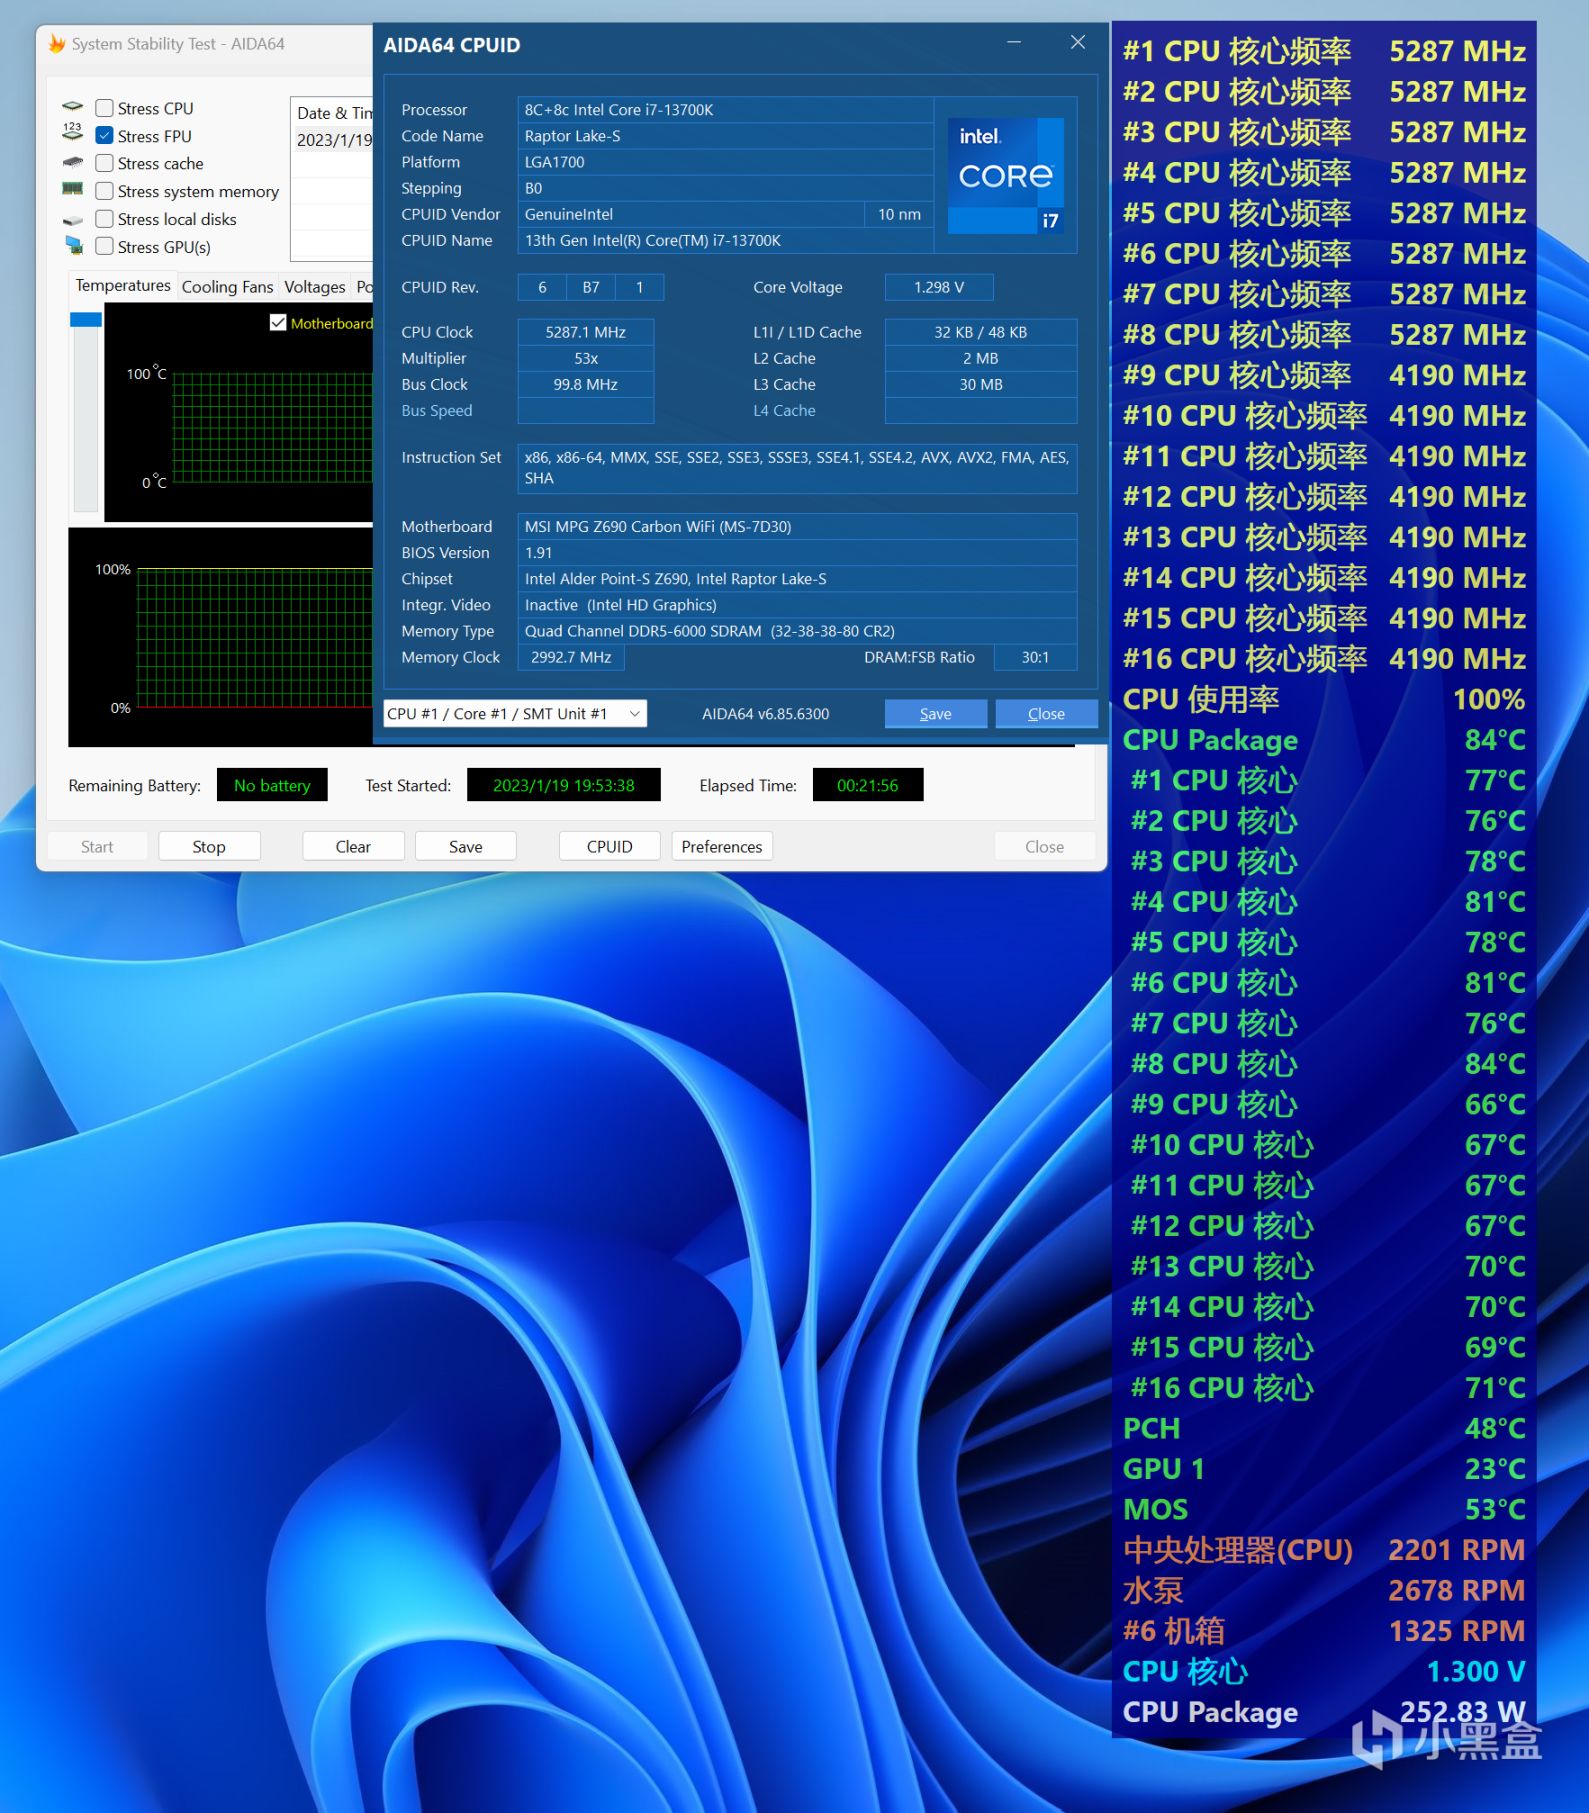Viewport: 1589px width, 1813px height.
Task: Click the Bus Clock 99.8 MHz field
Action: pos(586,384)
